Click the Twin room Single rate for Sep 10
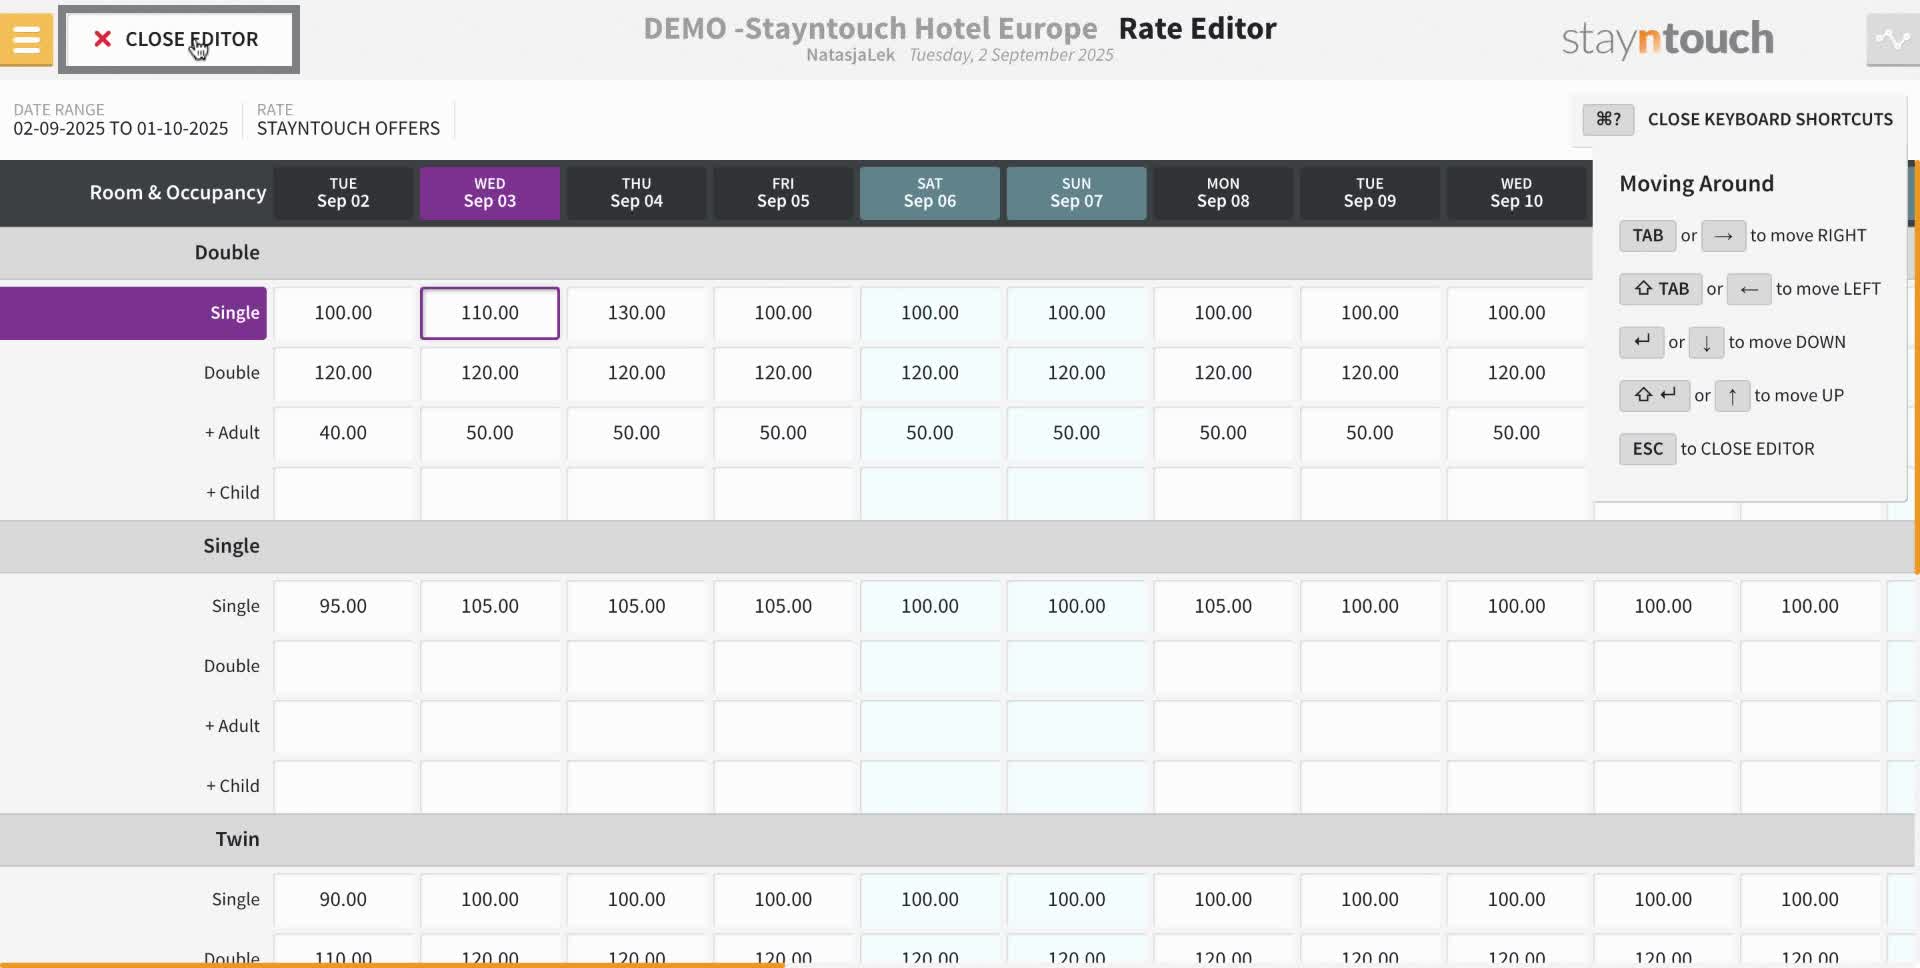The image size is (1920, 968). pyautogui.click(x=1516, y=899)
